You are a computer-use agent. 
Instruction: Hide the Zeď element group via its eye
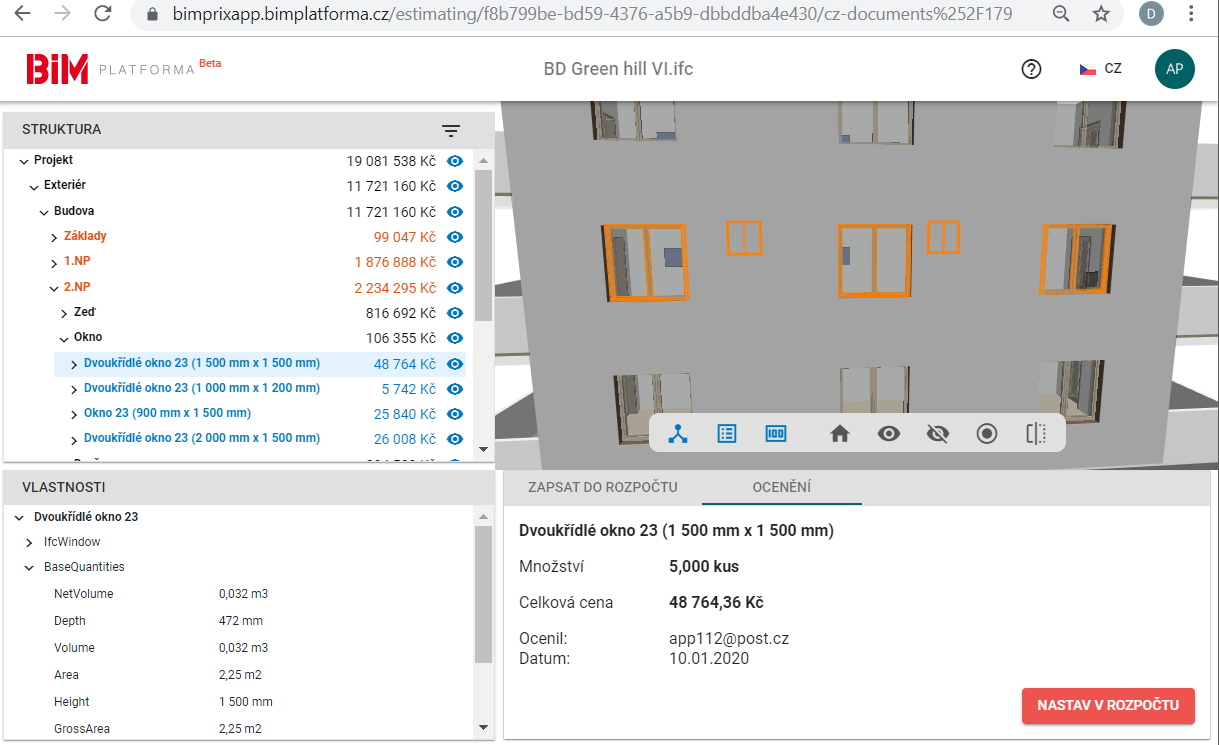(x=455, y=313)
